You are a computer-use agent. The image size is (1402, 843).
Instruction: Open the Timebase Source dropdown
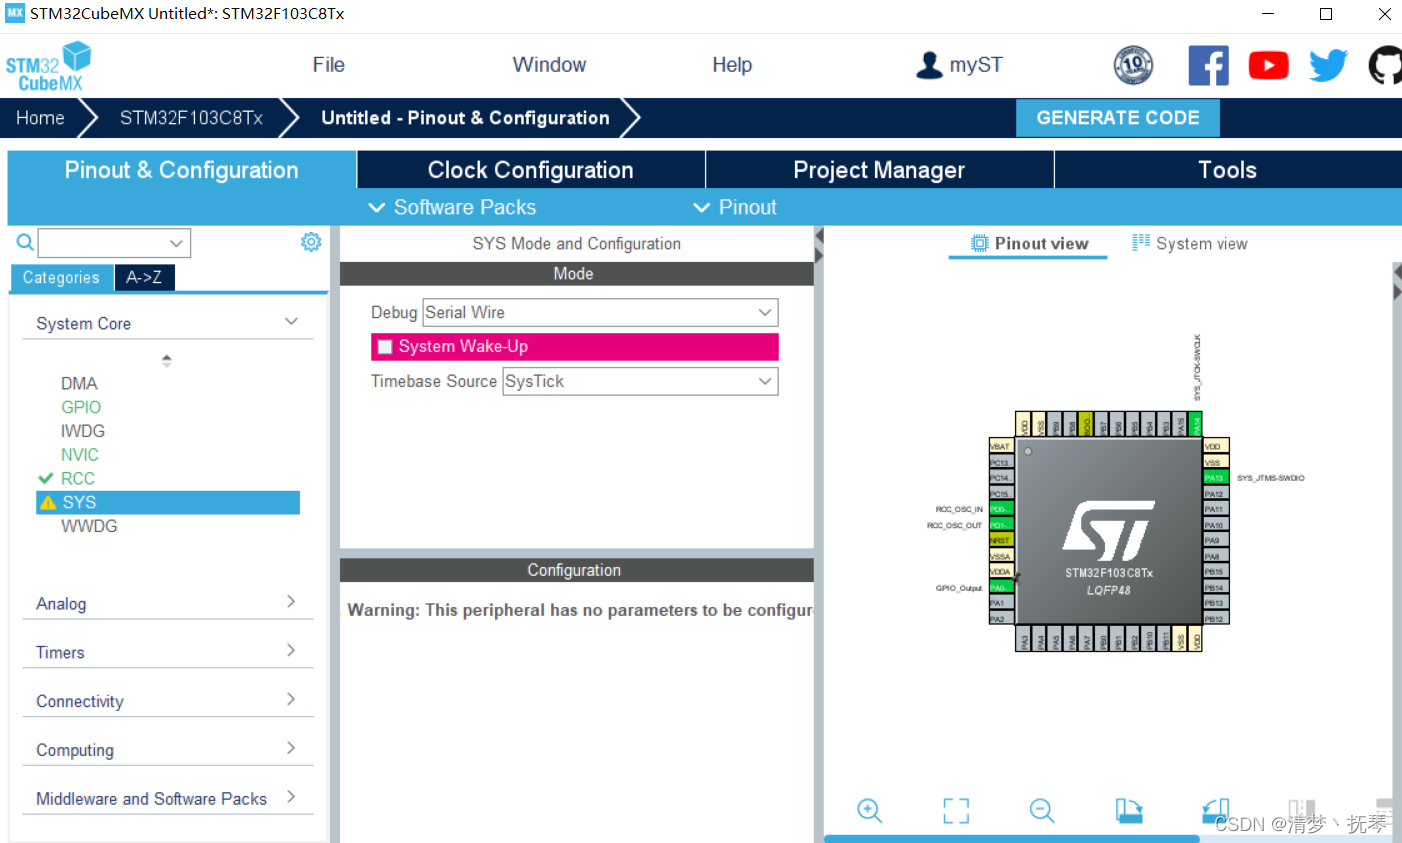coord(640,381)
